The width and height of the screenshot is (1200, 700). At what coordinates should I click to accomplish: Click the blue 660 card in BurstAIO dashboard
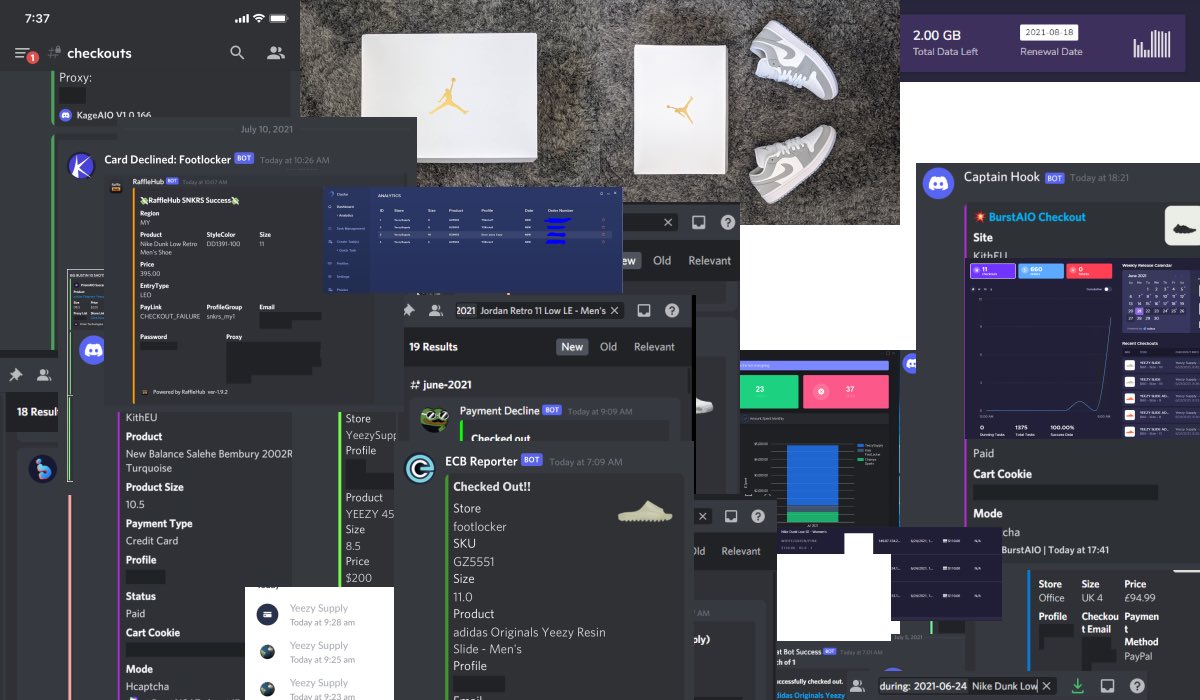(1040, 271)
